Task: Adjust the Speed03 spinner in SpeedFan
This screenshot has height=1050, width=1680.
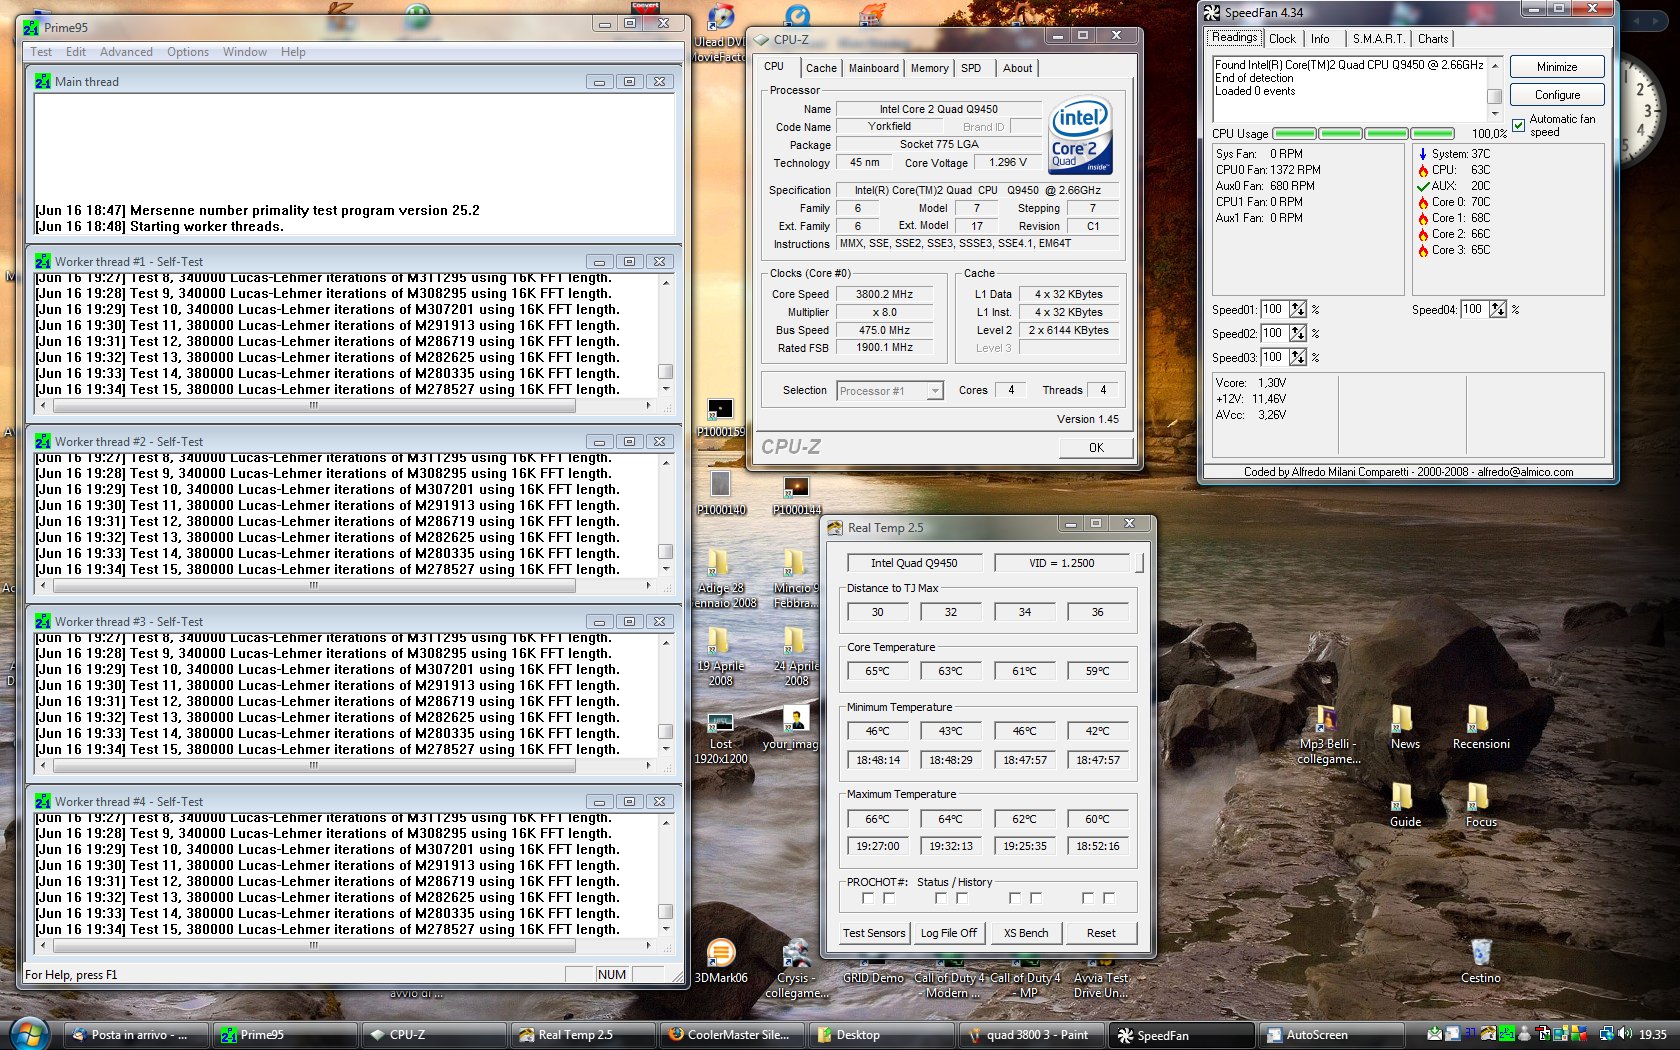Action: pos(1297,358)
